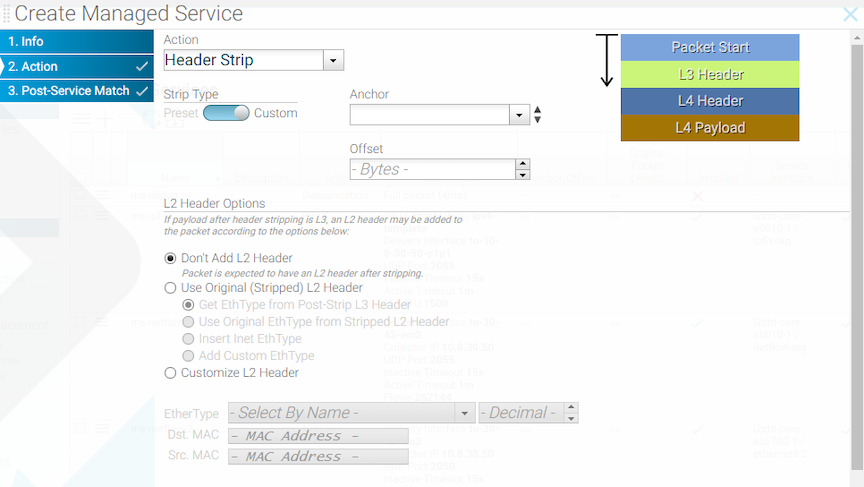Click the Anchor field up arrow
This screenshot has width=864, height=487.
point(538,110)
